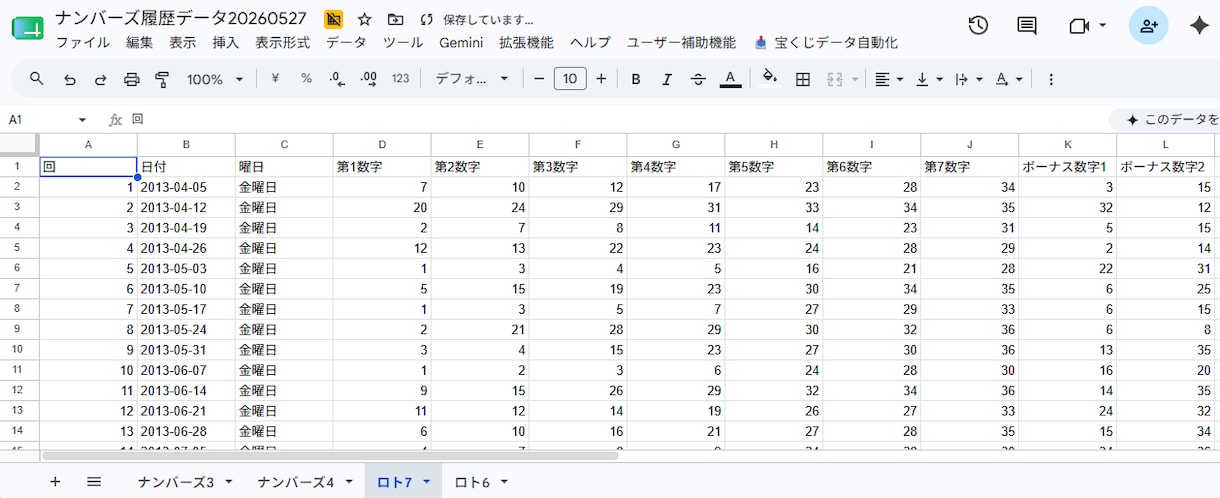Activate the paint format tool
Image resolution: width=1220 pixels, height=498 pixels.
pyautogui.click(x=162, y=79)
